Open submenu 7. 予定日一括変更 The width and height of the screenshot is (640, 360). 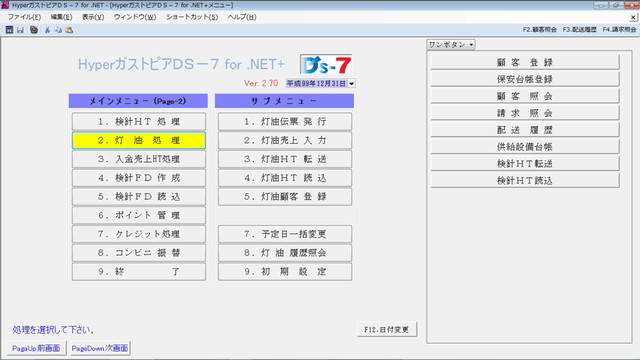point(285,234)
